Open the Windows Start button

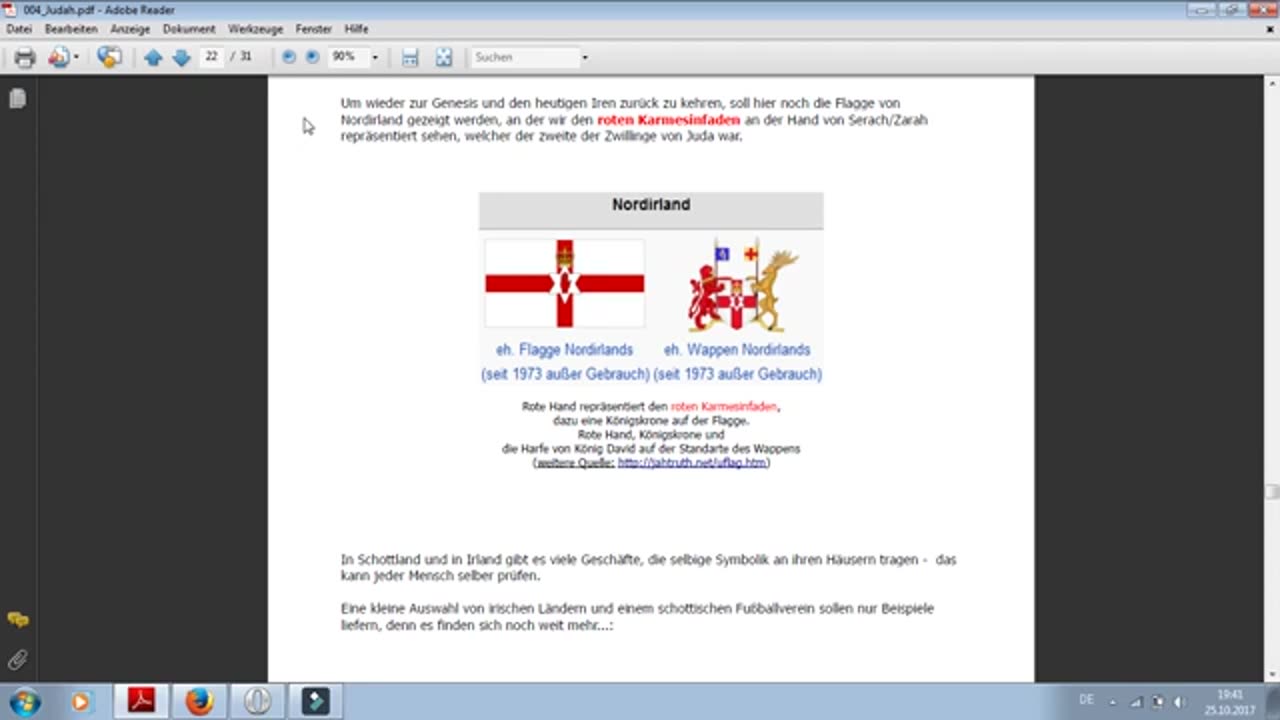[24, 701]
